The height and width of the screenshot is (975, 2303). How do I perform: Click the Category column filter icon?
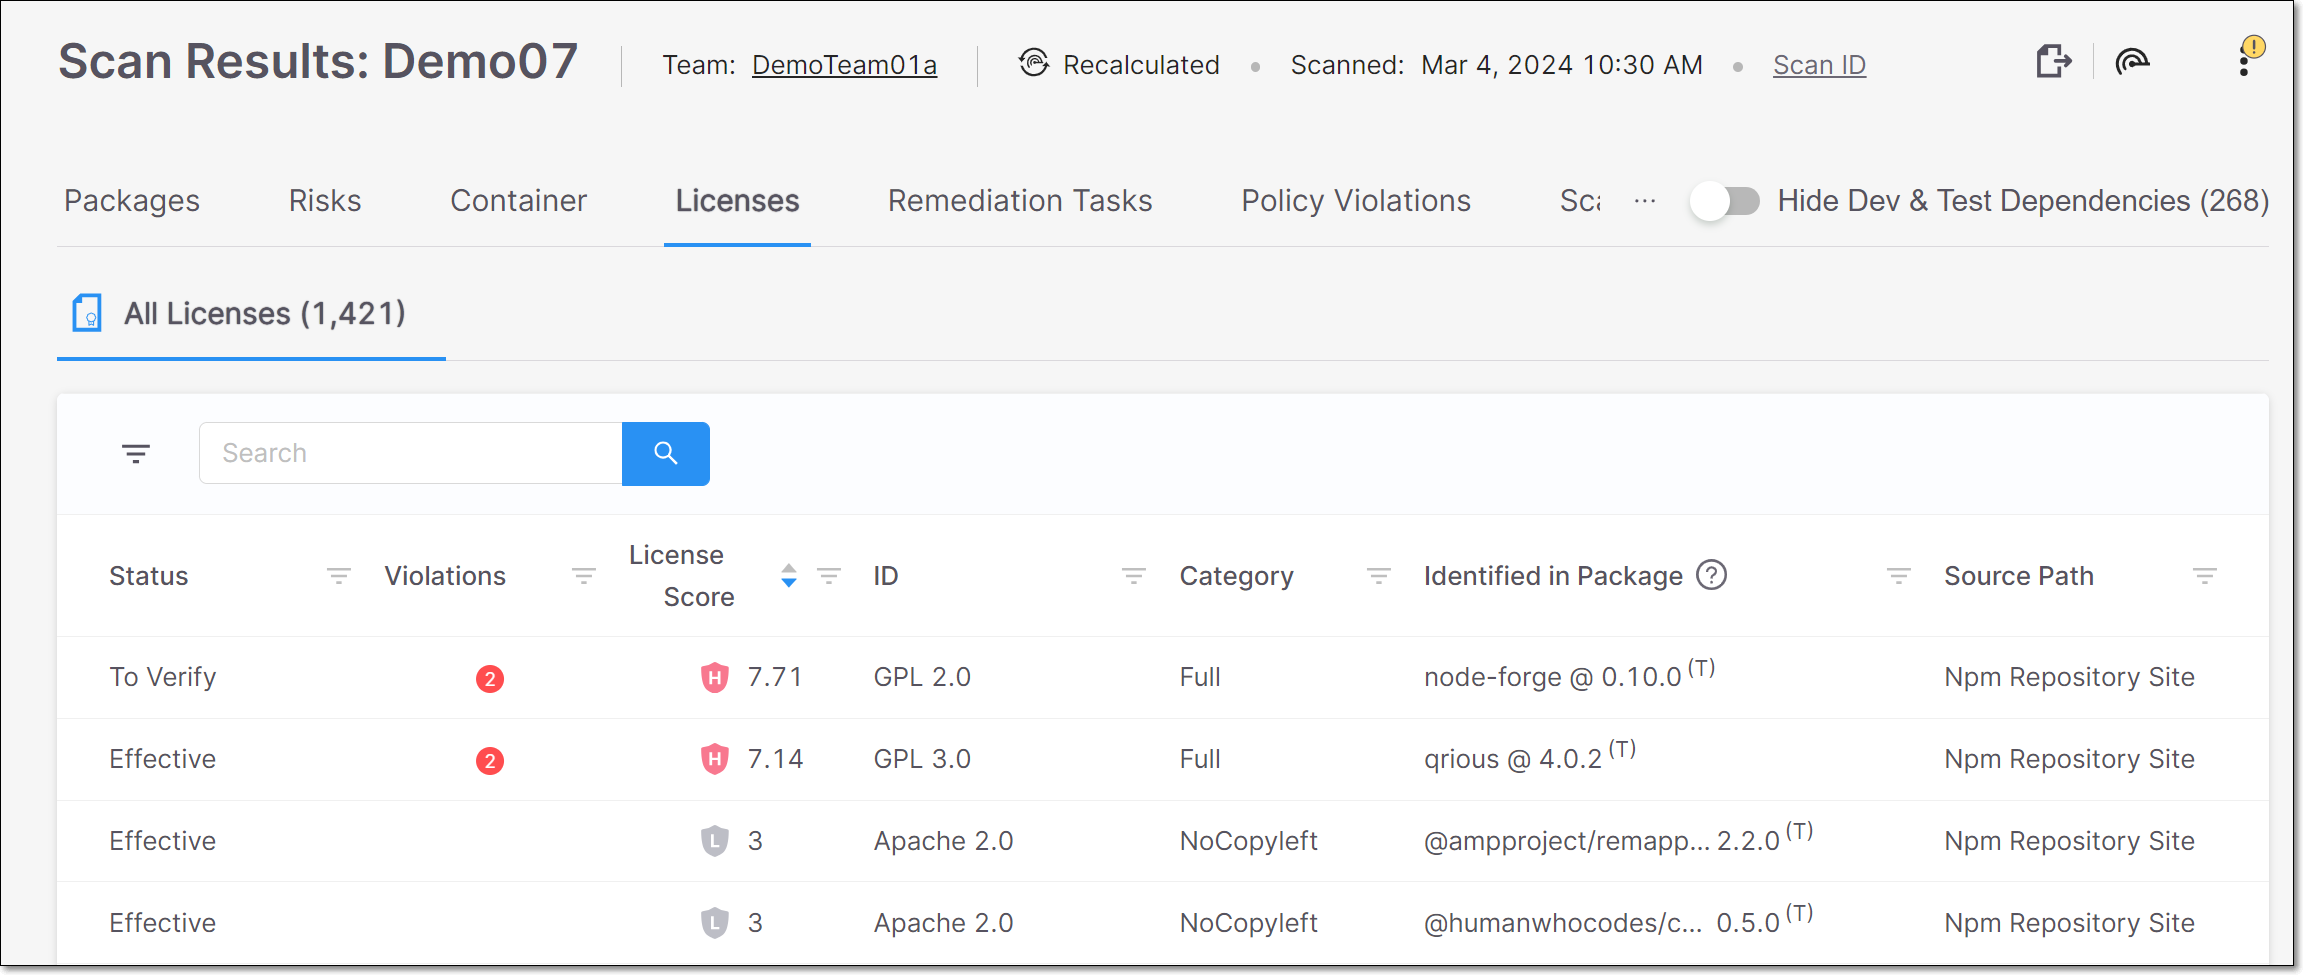(x=1379, y=576)
